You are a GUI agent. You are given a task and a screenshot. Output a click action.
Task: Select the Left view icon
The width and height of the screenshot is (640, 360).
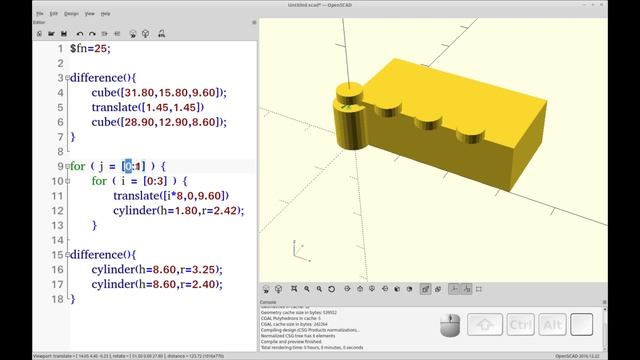[x=385, y=289]
